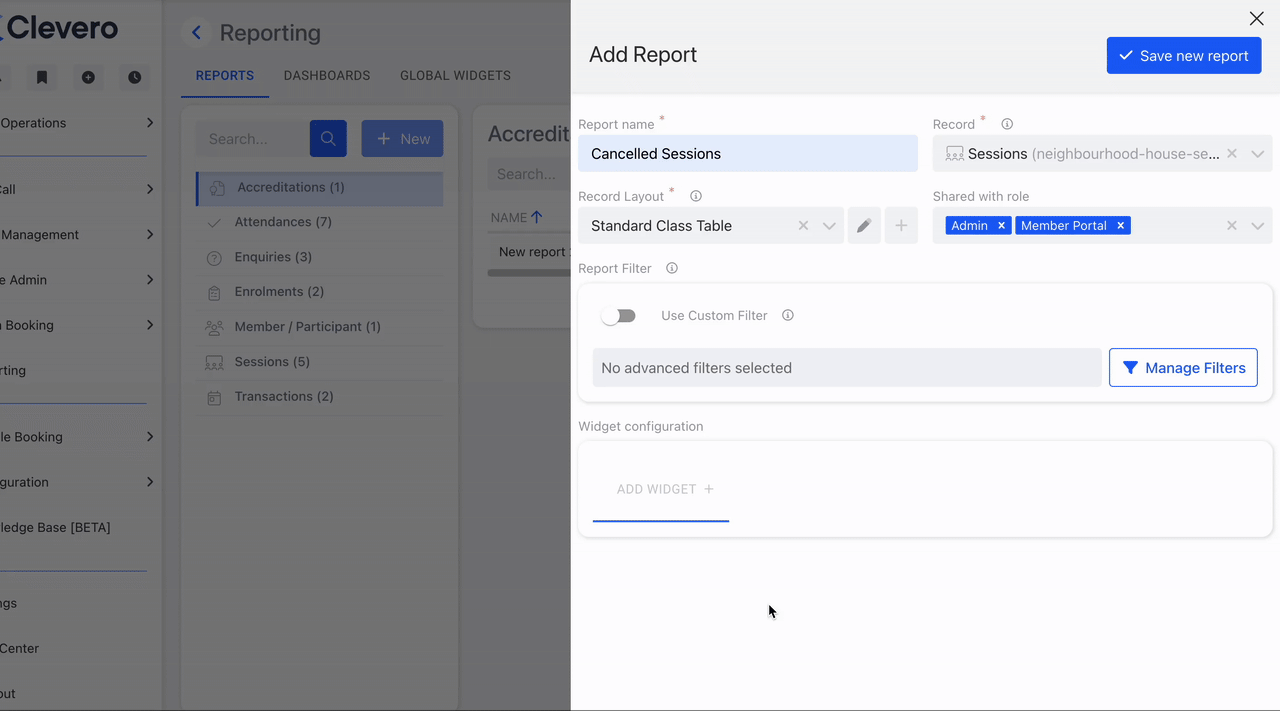Switch to GLOBAL WIDGETS tab
Viewport: 1280px width, 711px height.
coord(455,76)
